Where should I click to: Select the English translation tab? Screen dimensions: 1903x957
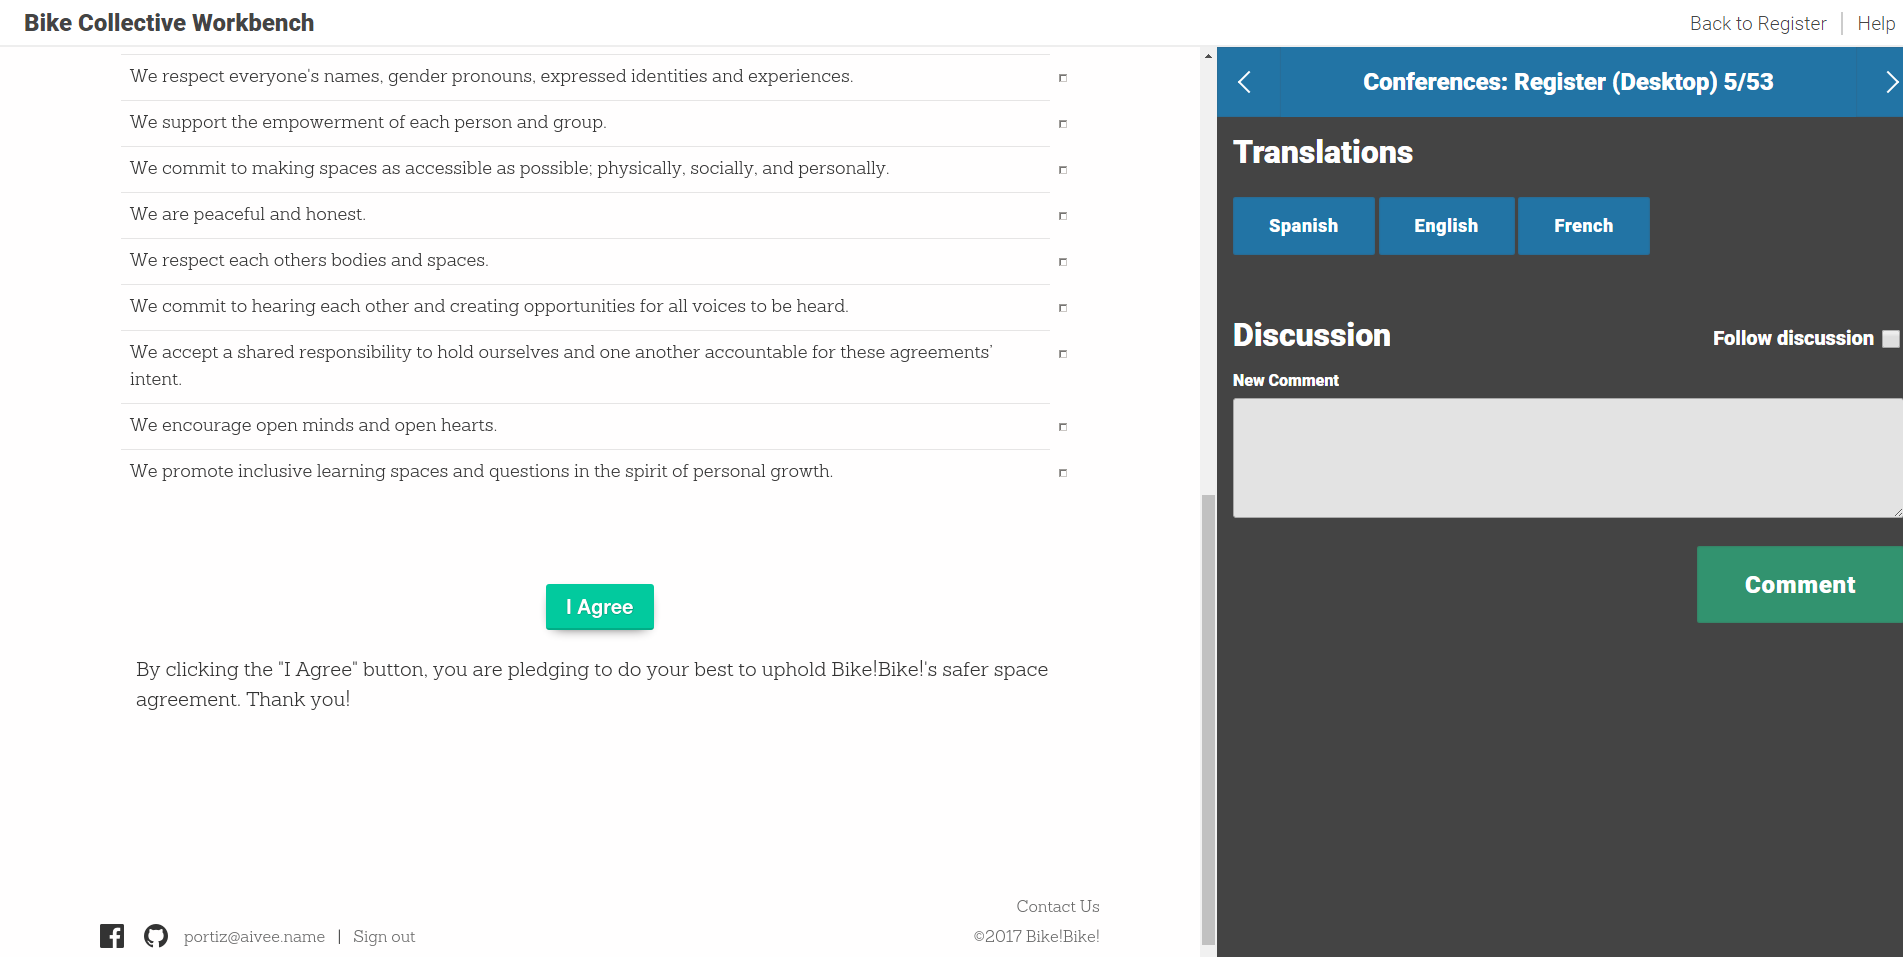[1445, 226]
